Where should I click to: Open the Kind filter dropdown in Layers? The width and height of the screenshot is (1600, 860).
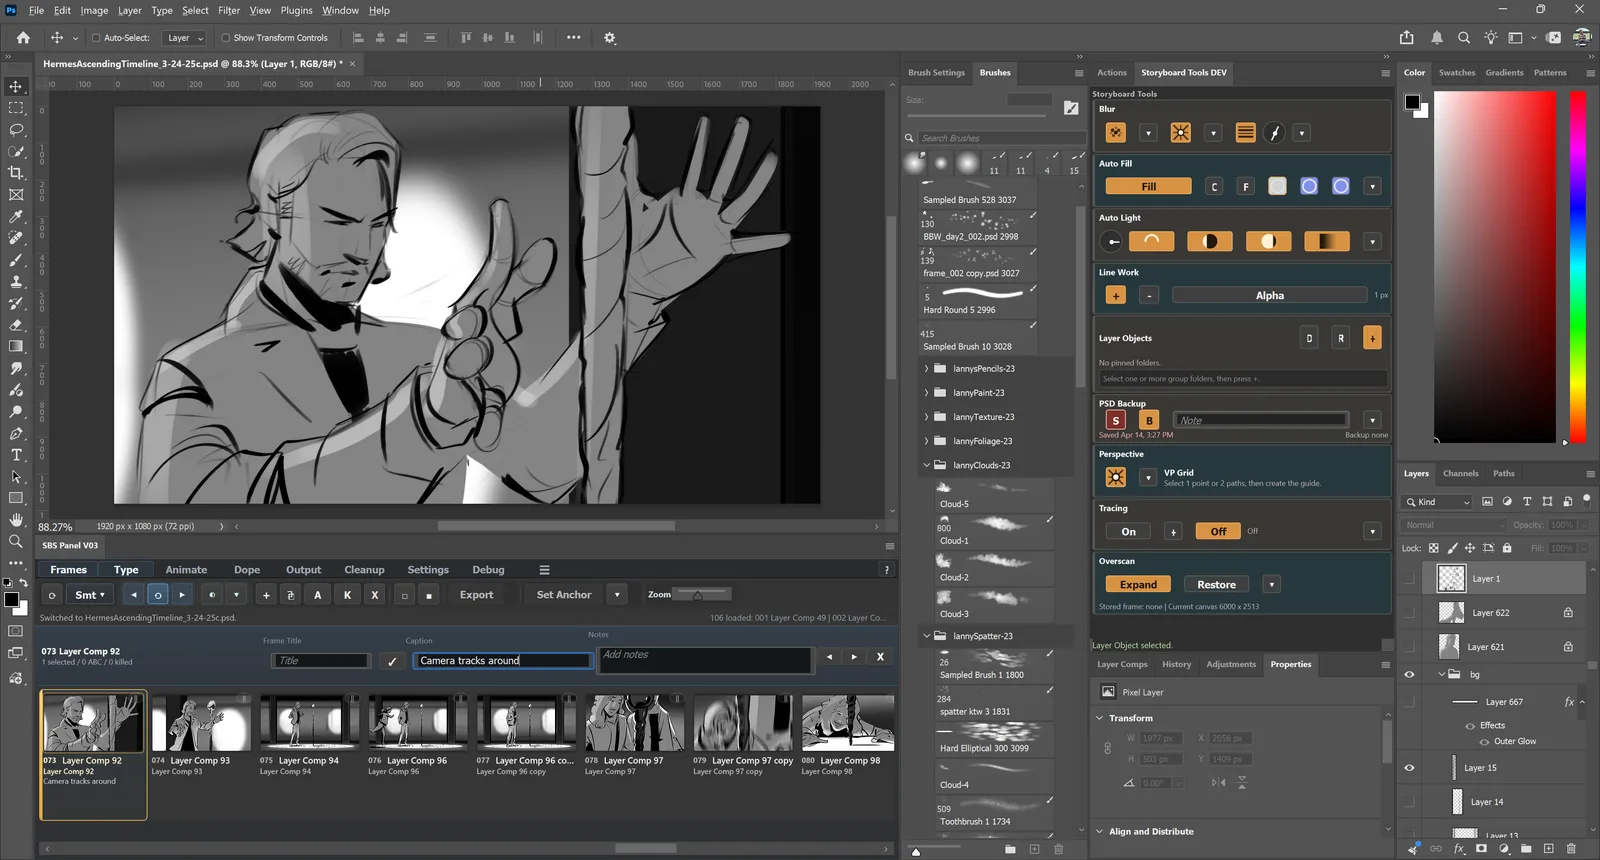point(1438,502)
